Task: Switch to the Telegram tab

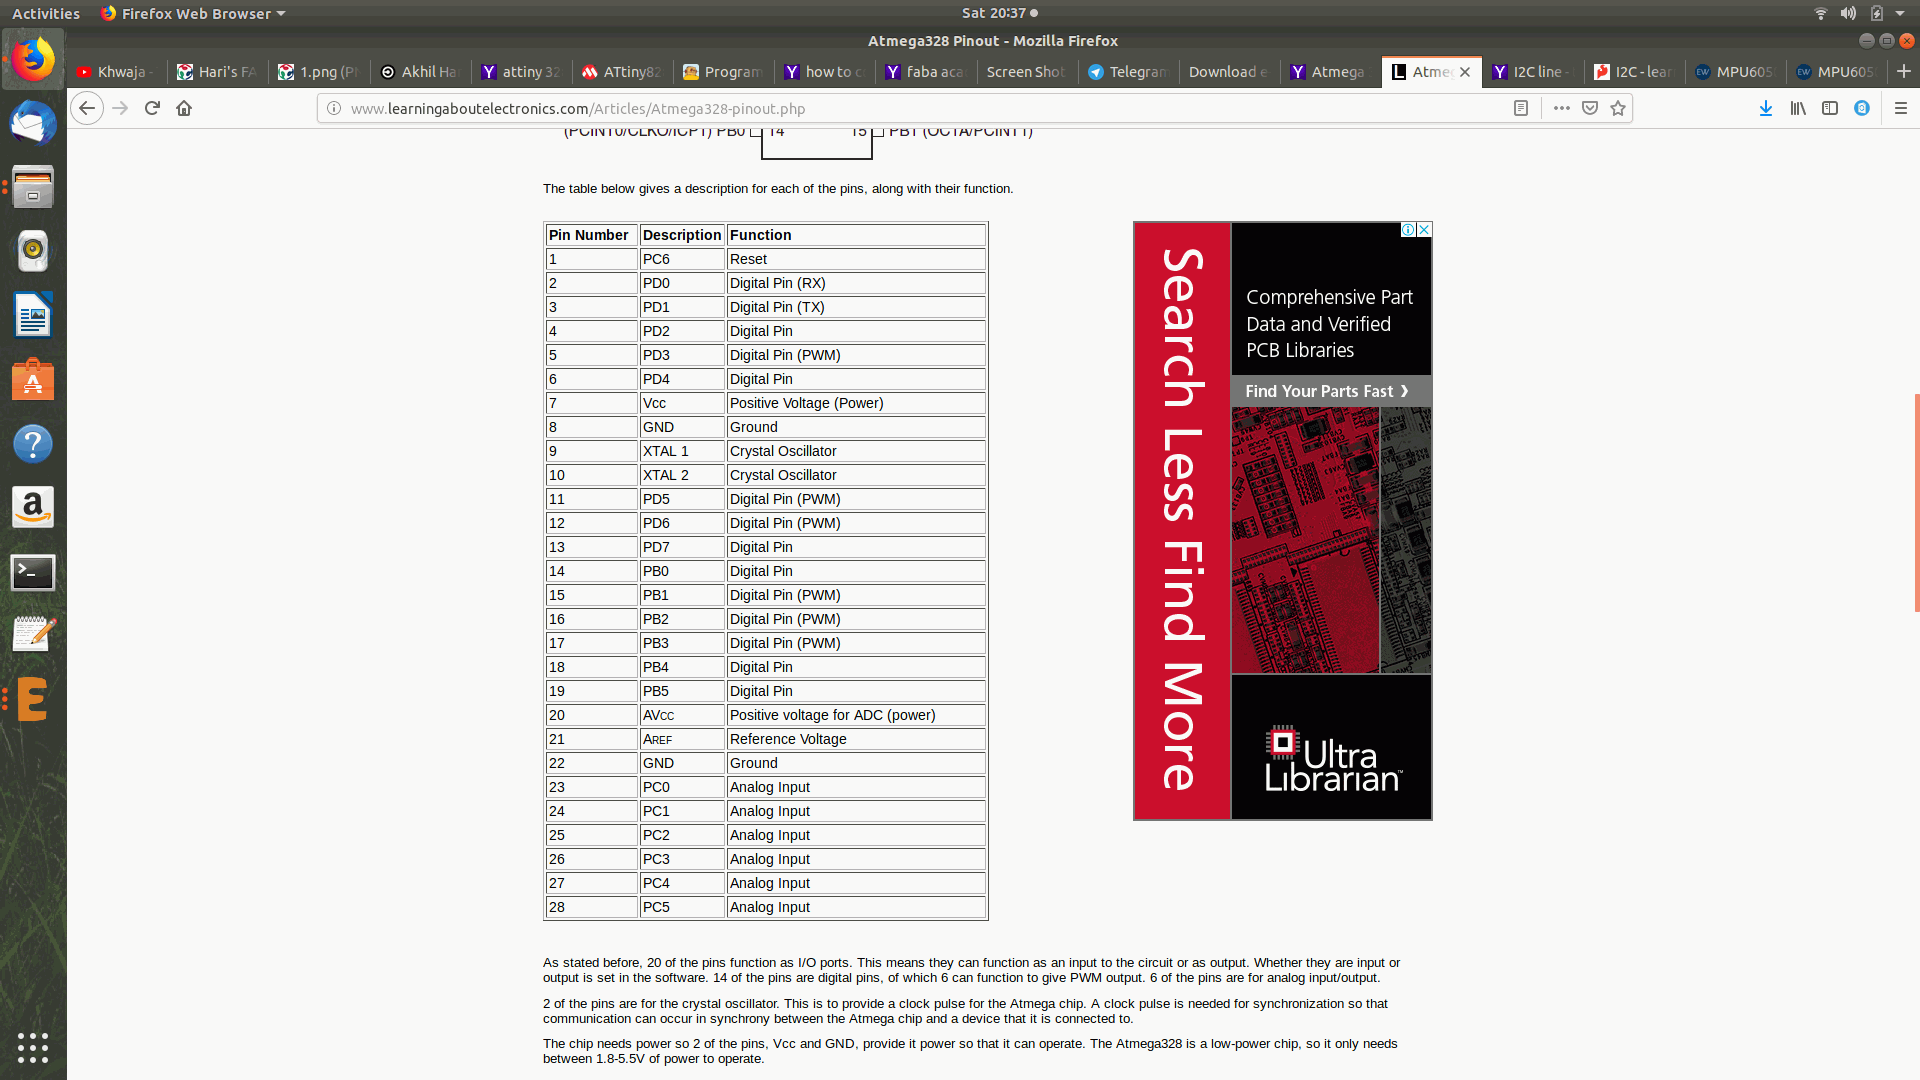Action: tap(1128, 72)
